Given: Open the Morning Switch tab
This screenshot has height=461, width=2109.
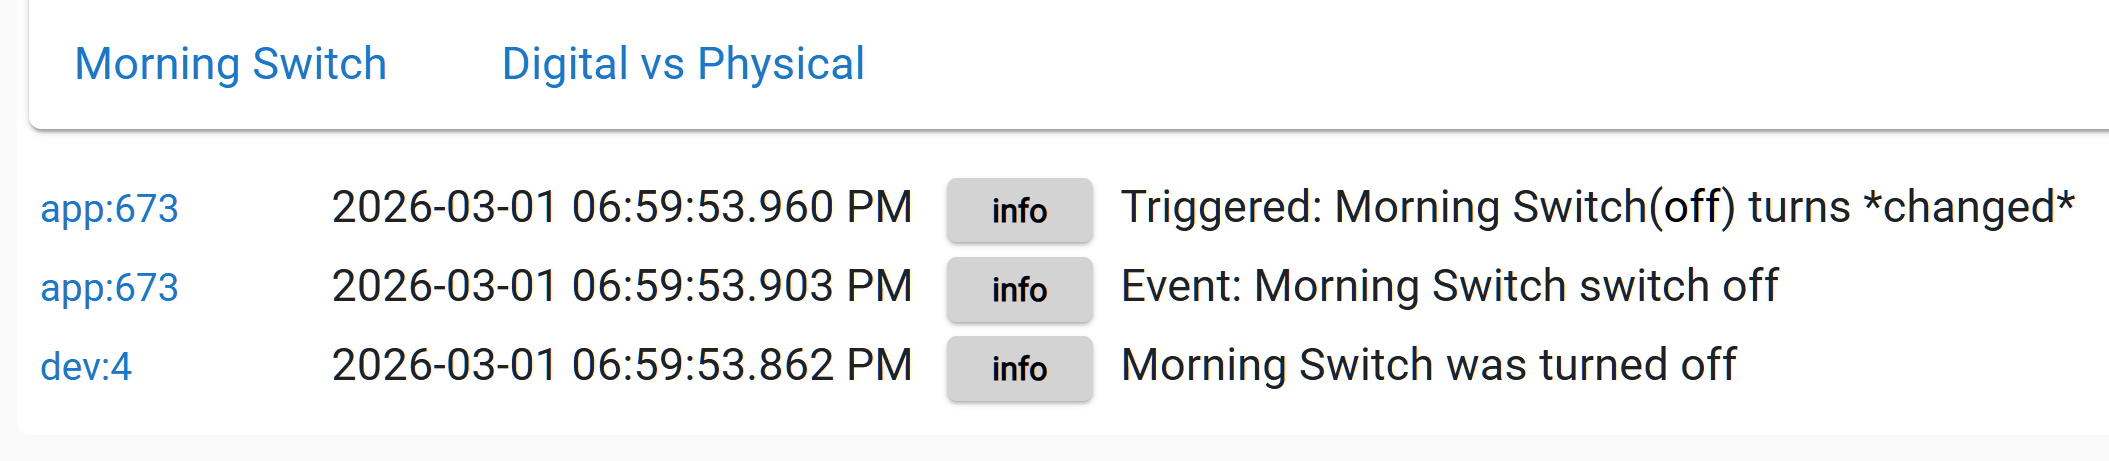Looking at the screenshot, I should (x=230, y=65).
